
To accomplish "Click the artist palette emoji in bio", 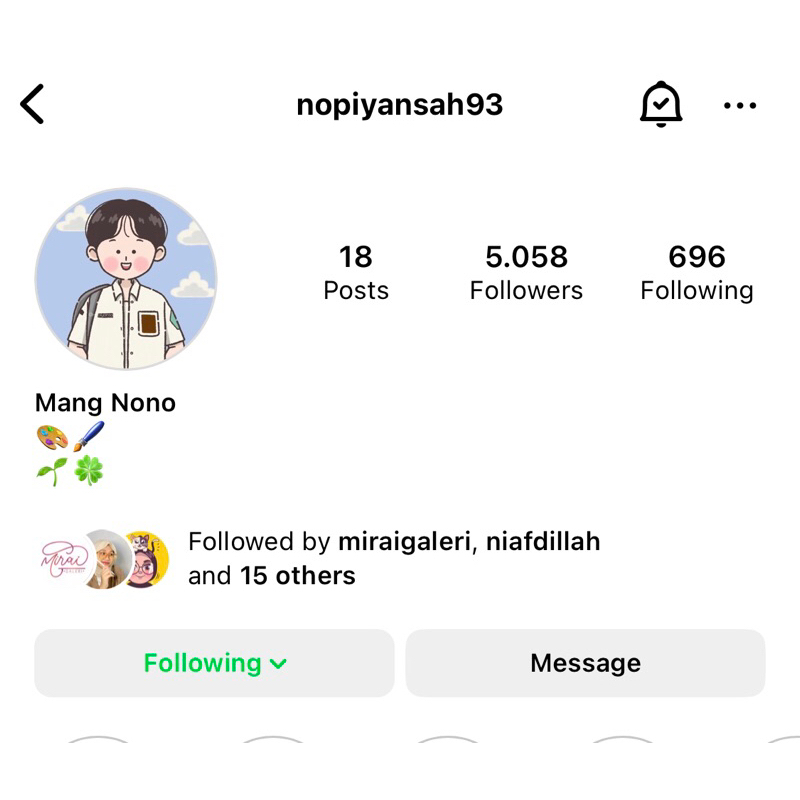I will point(52,438).
